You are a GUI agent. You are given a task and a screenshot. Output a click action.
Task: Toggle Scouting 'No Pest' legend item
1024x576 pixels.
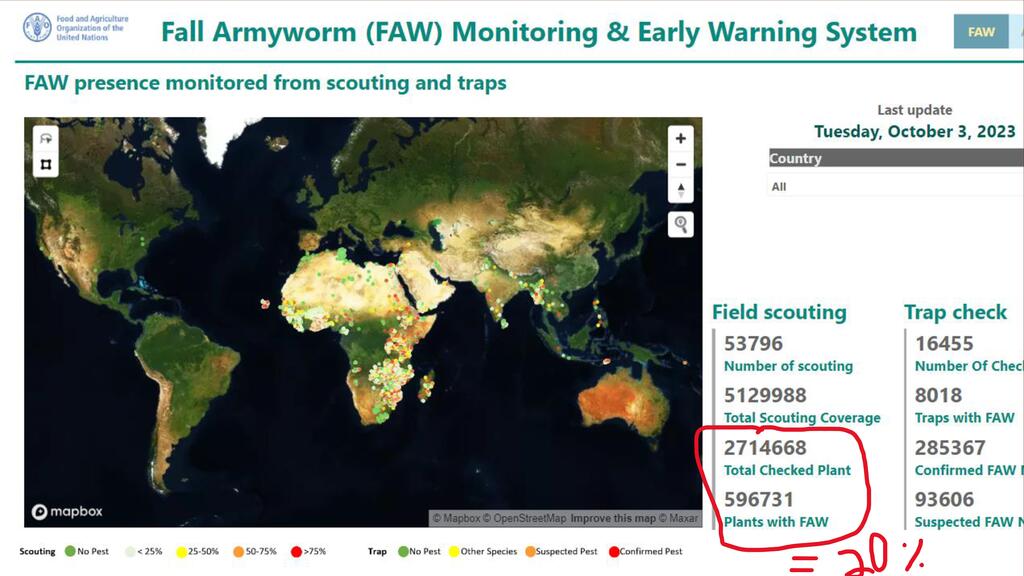70,551
